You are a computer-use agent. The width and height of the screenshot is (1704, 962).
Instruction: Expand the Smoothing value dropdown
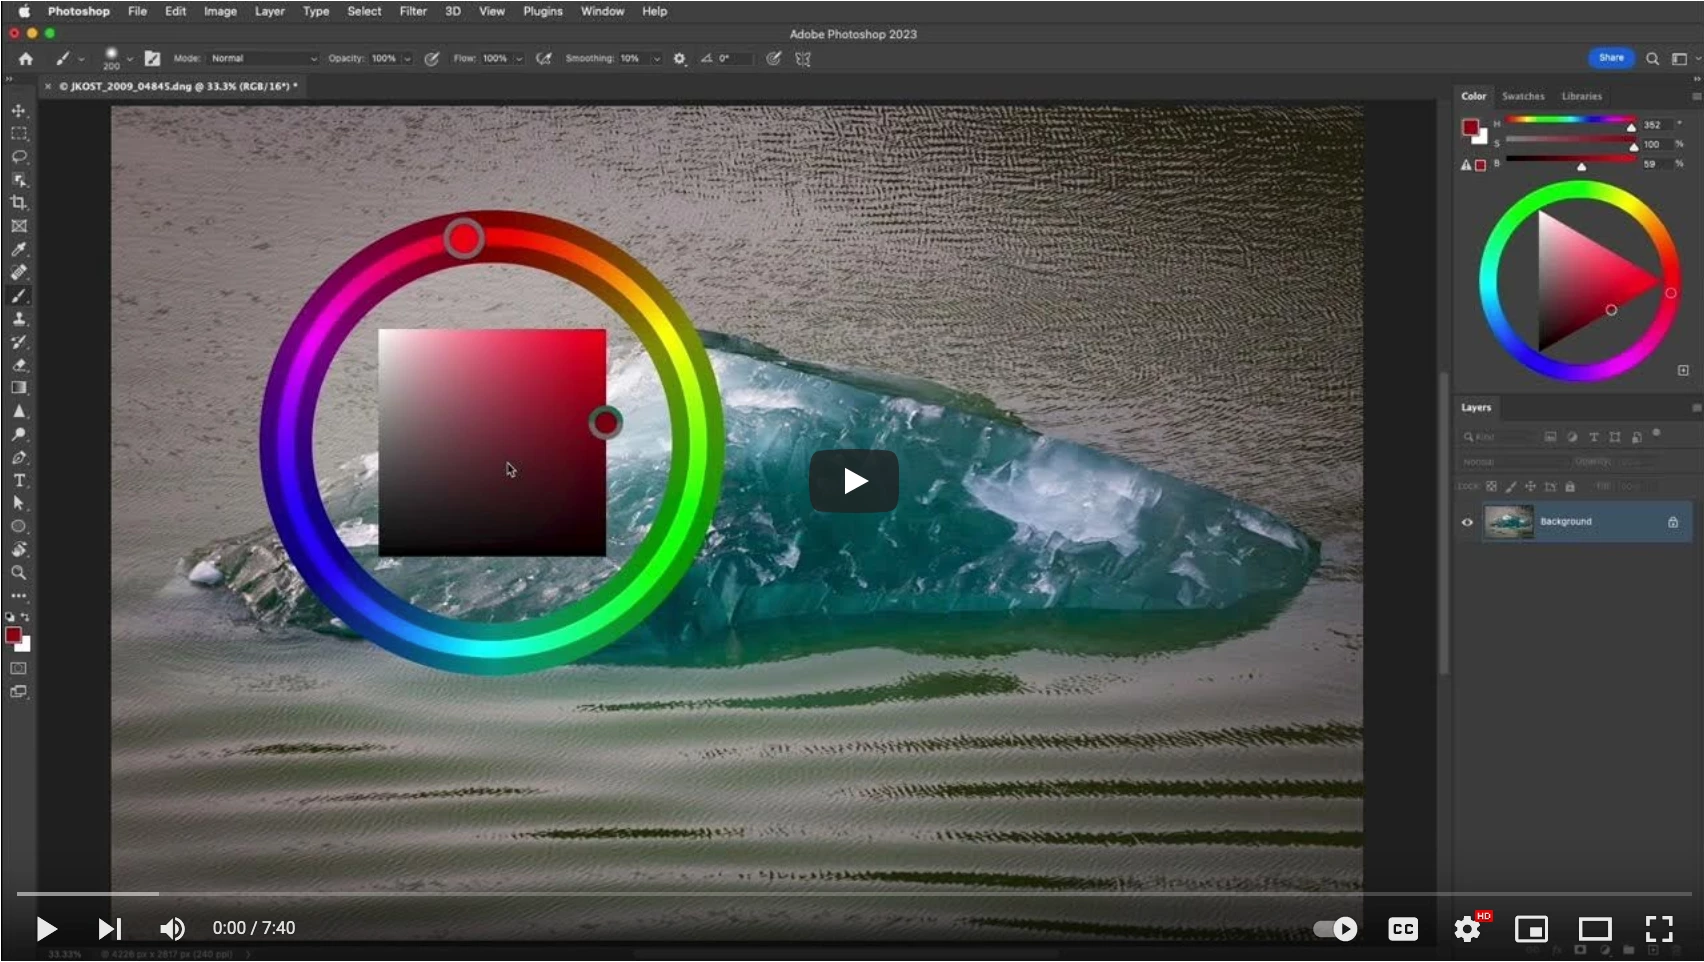coord(657,59)
